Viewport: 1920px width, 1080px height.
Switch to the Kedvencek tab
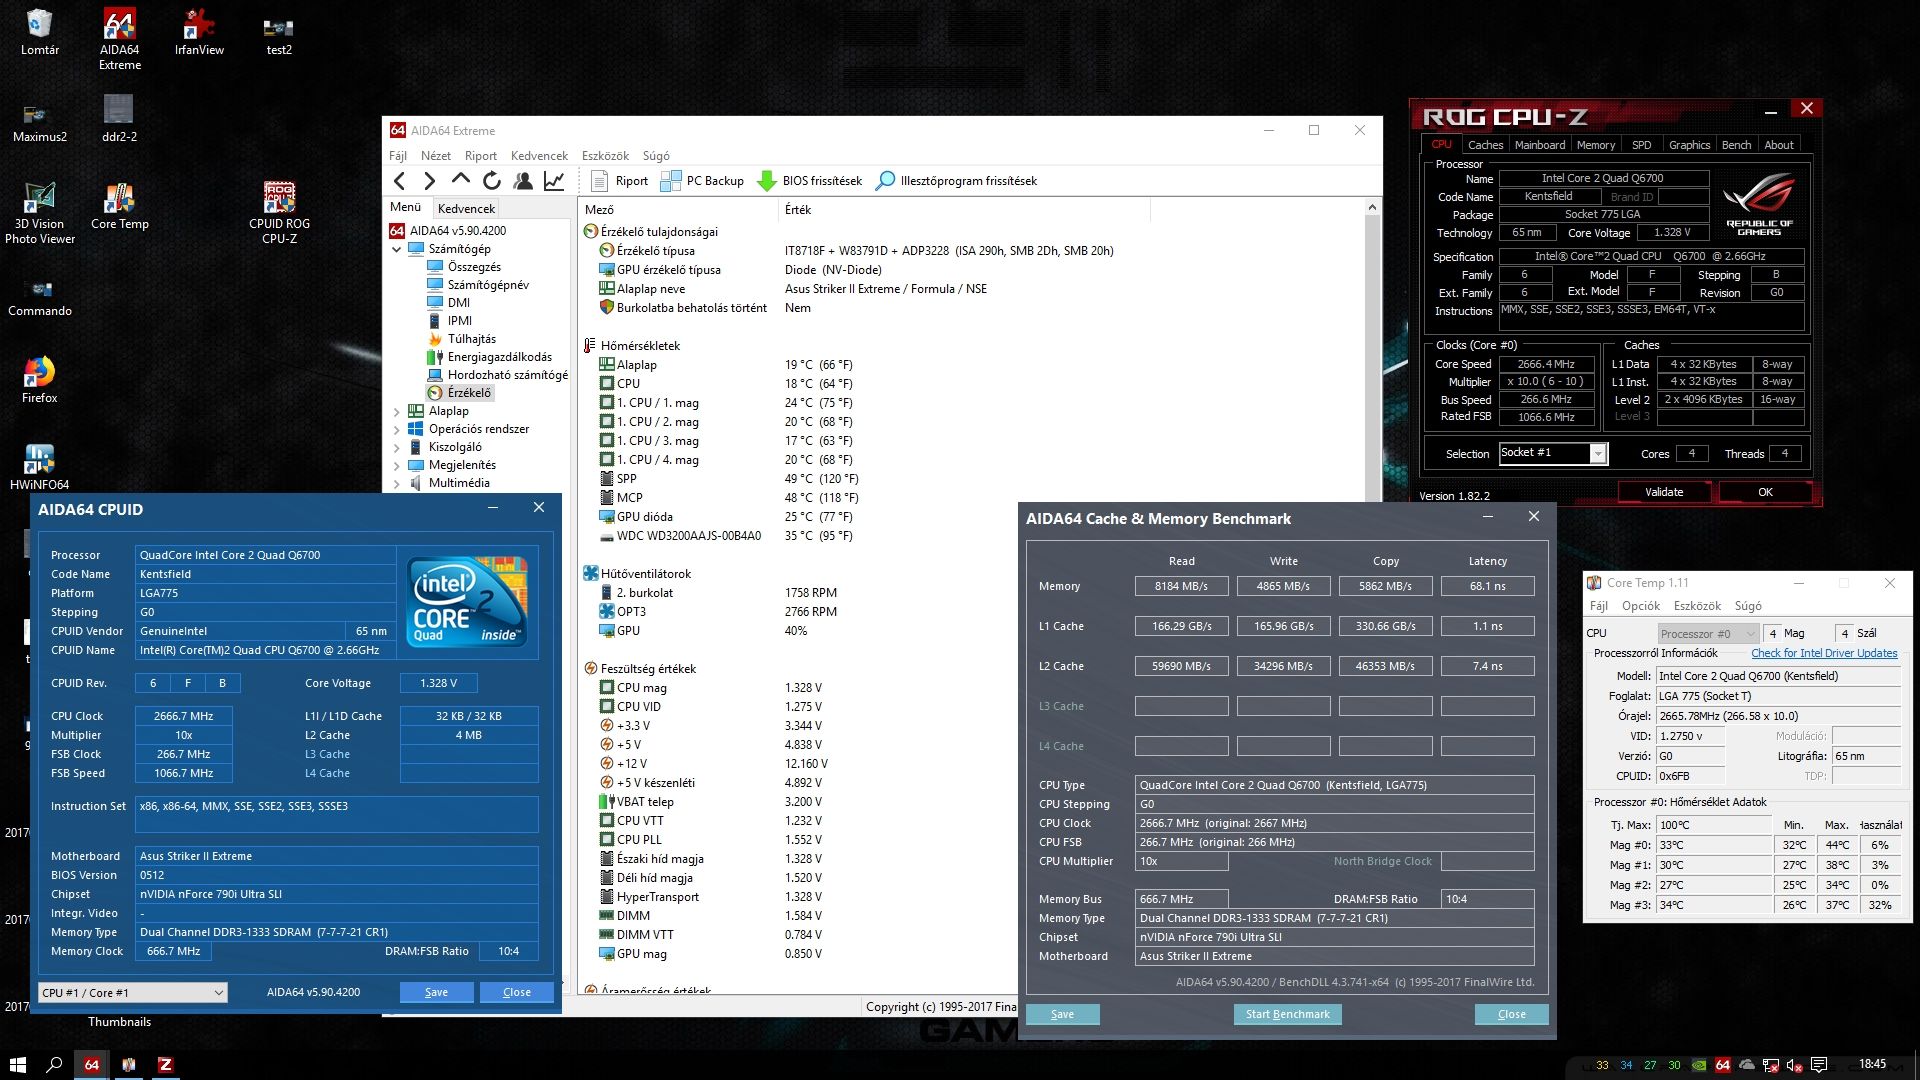pos(466,208)
